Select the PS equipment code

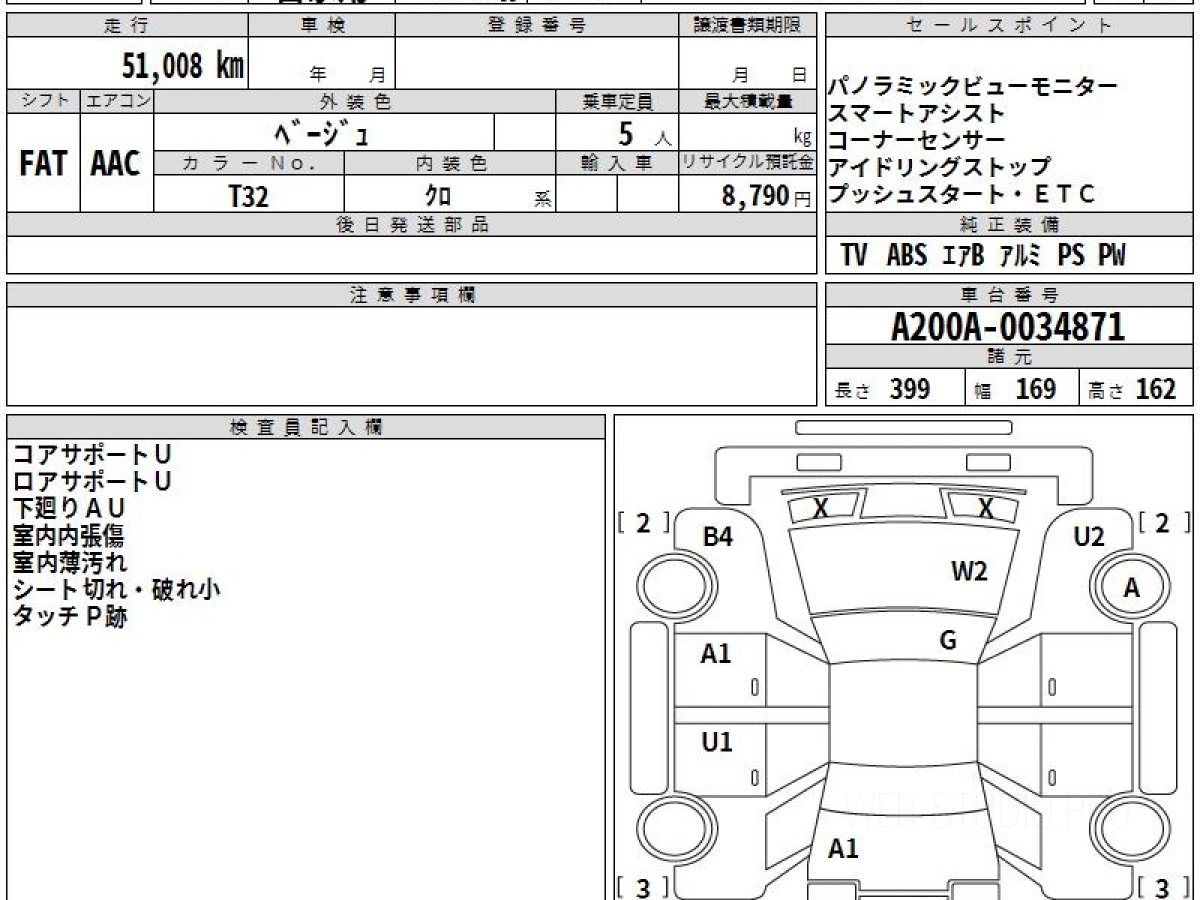point(1071,256)
